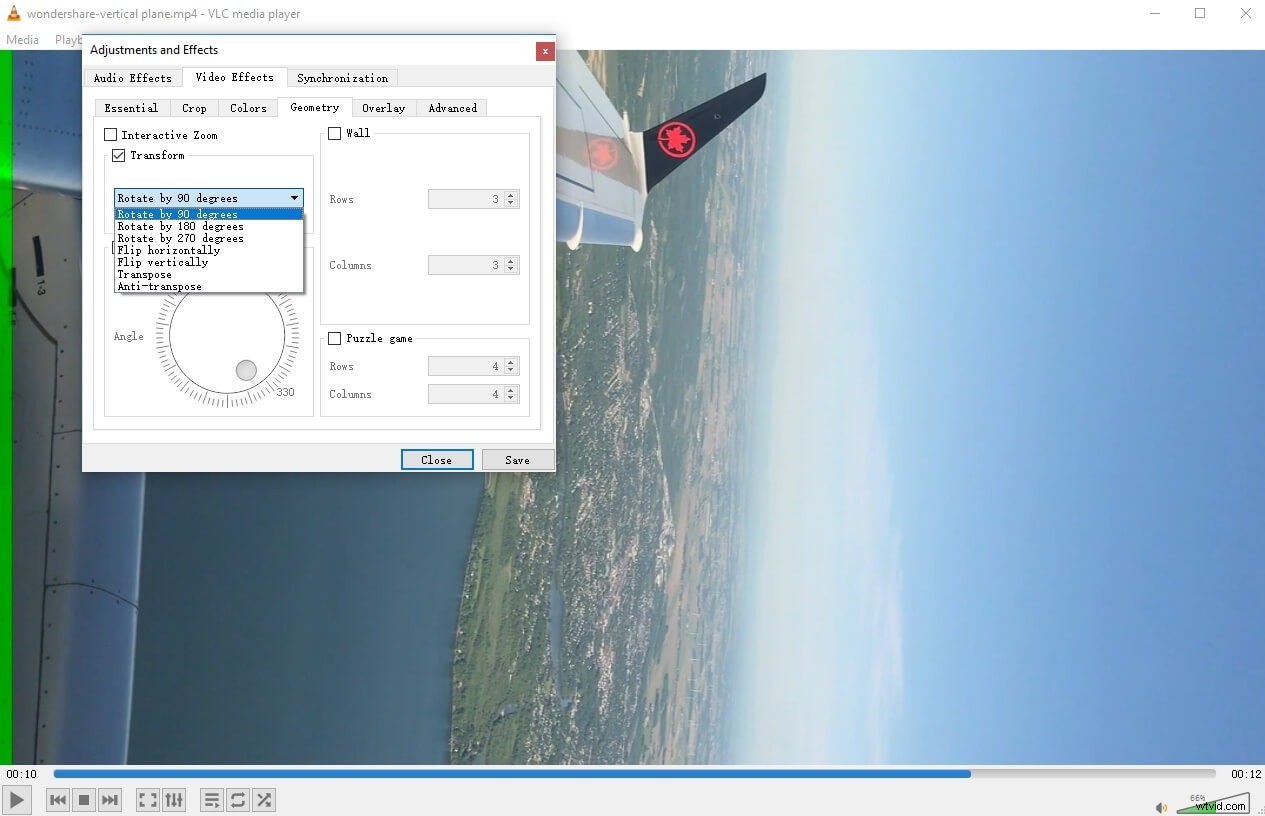Enable the Interactive Zoom checkbox
1265x816 pixels.
point(111,134)
